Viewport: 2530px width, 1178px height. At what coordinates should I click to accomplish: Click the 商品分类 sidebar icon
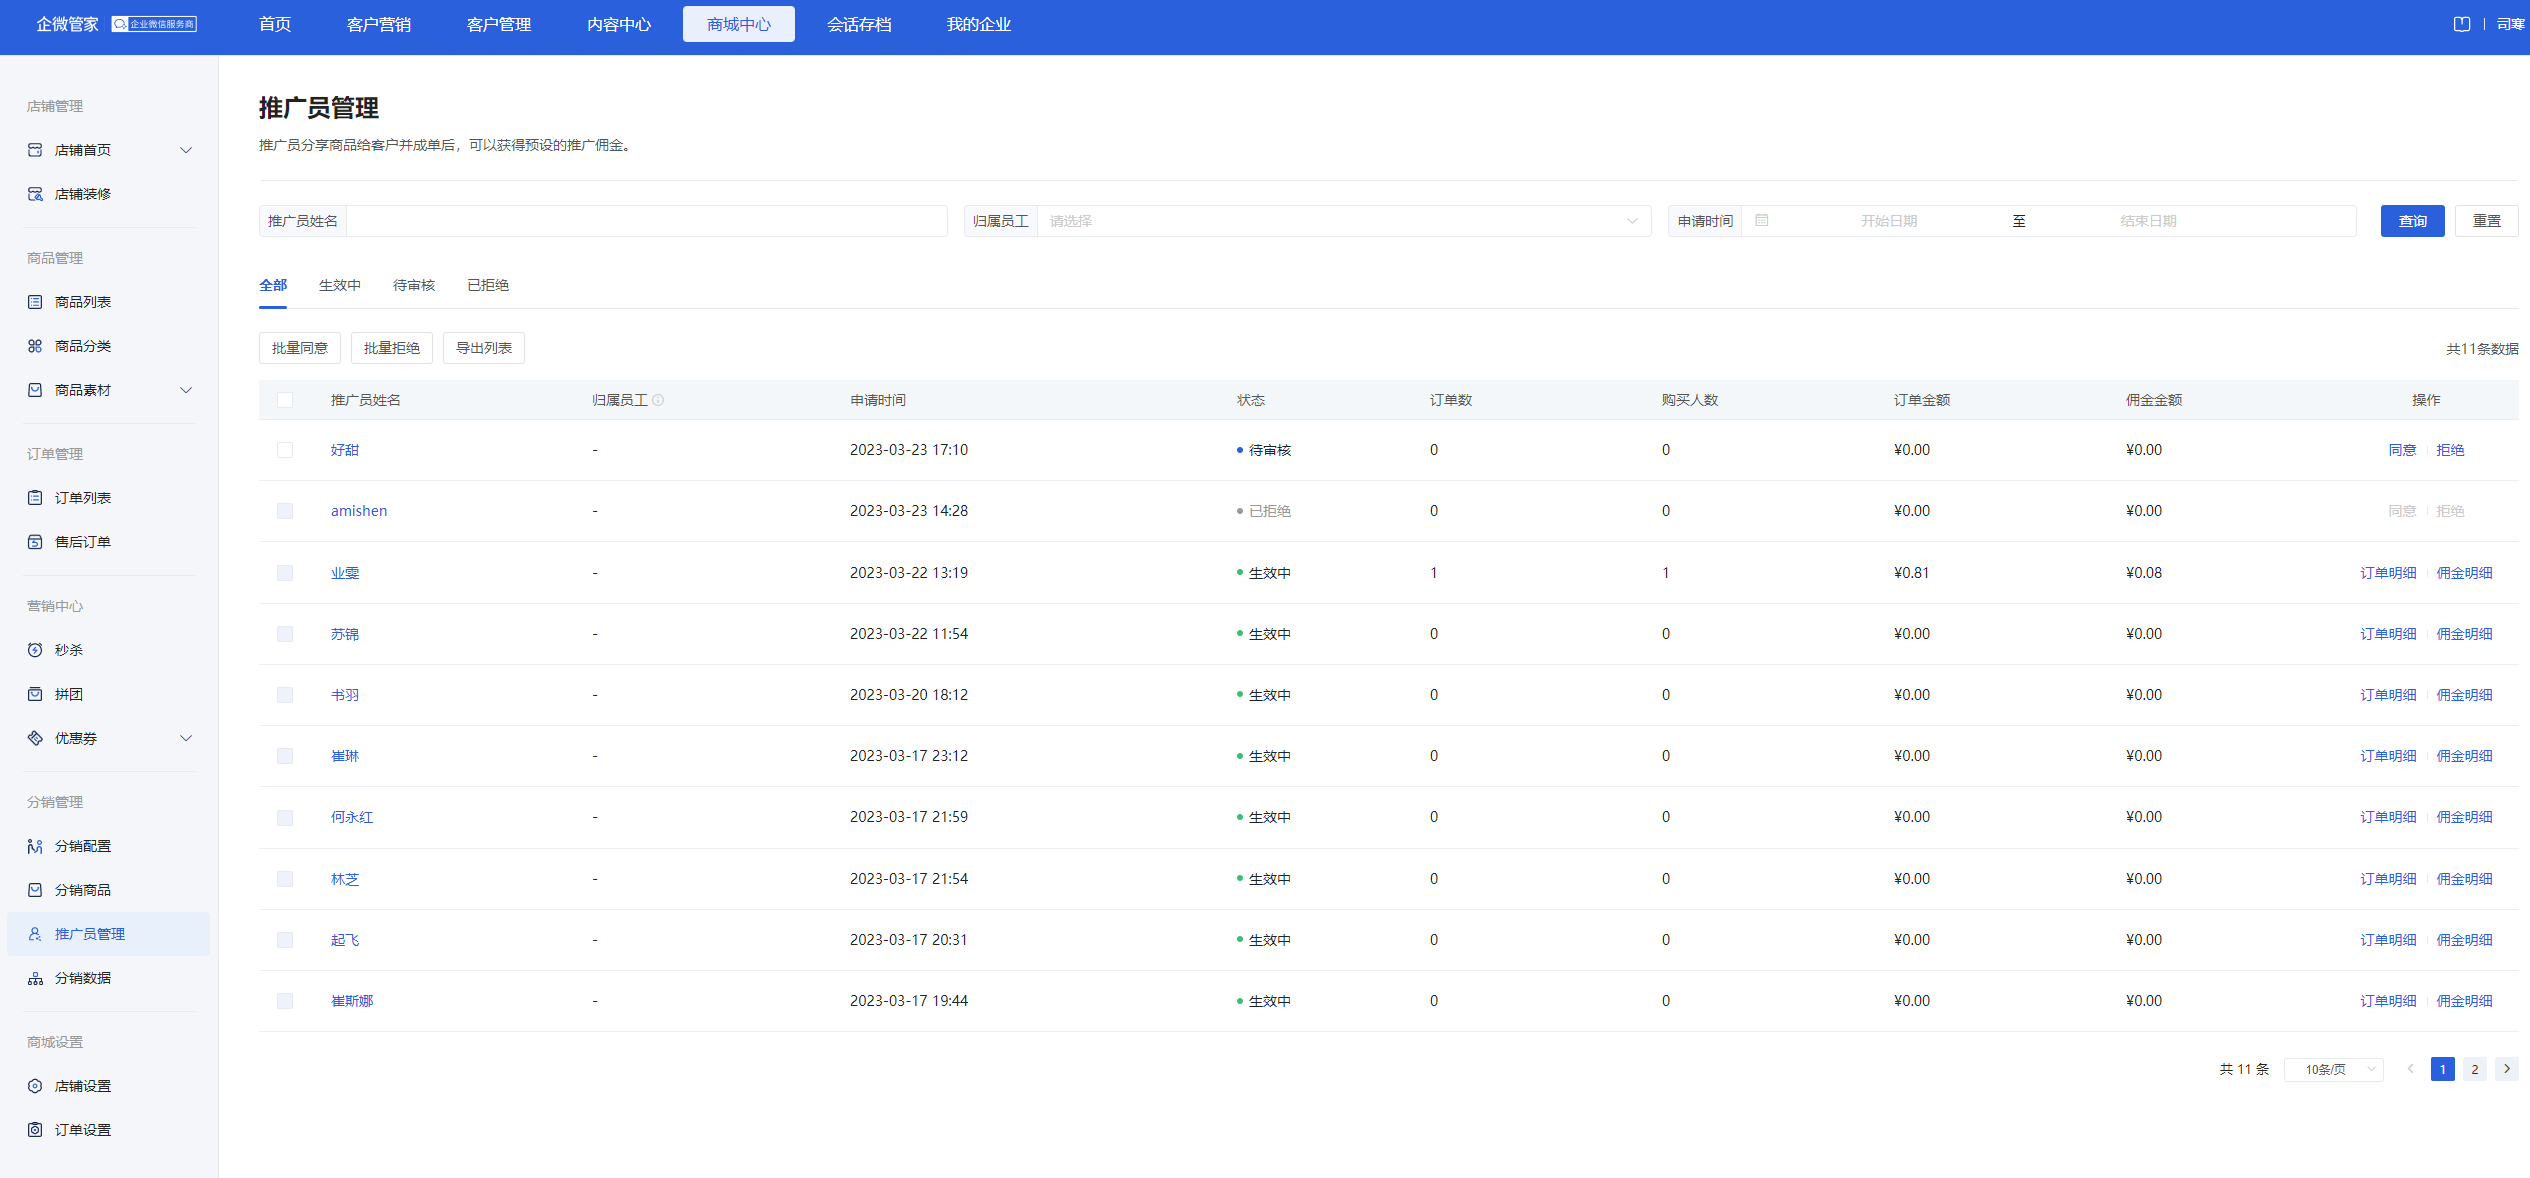(35, 346)
